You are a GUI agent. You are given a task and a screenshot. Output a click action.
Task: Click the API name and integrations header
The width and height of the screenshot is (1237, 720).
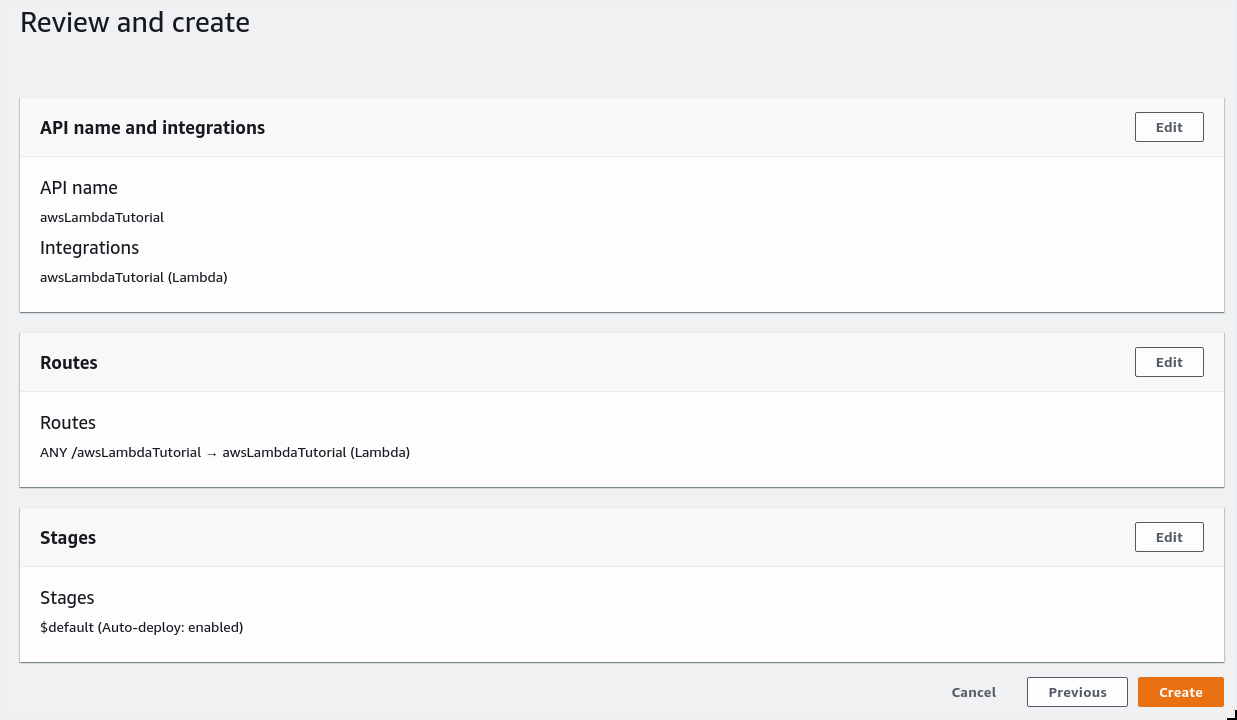click(153, 127)
